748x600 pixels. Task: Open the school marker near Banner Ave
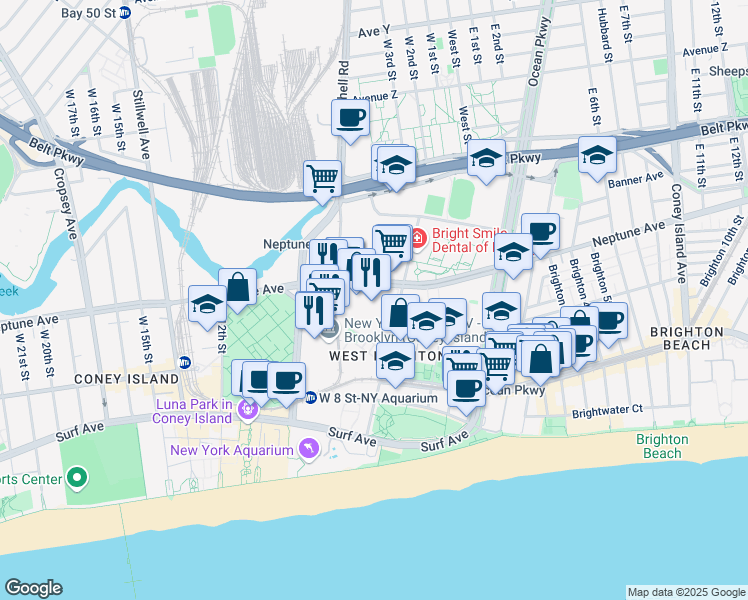tap(597, 158)
